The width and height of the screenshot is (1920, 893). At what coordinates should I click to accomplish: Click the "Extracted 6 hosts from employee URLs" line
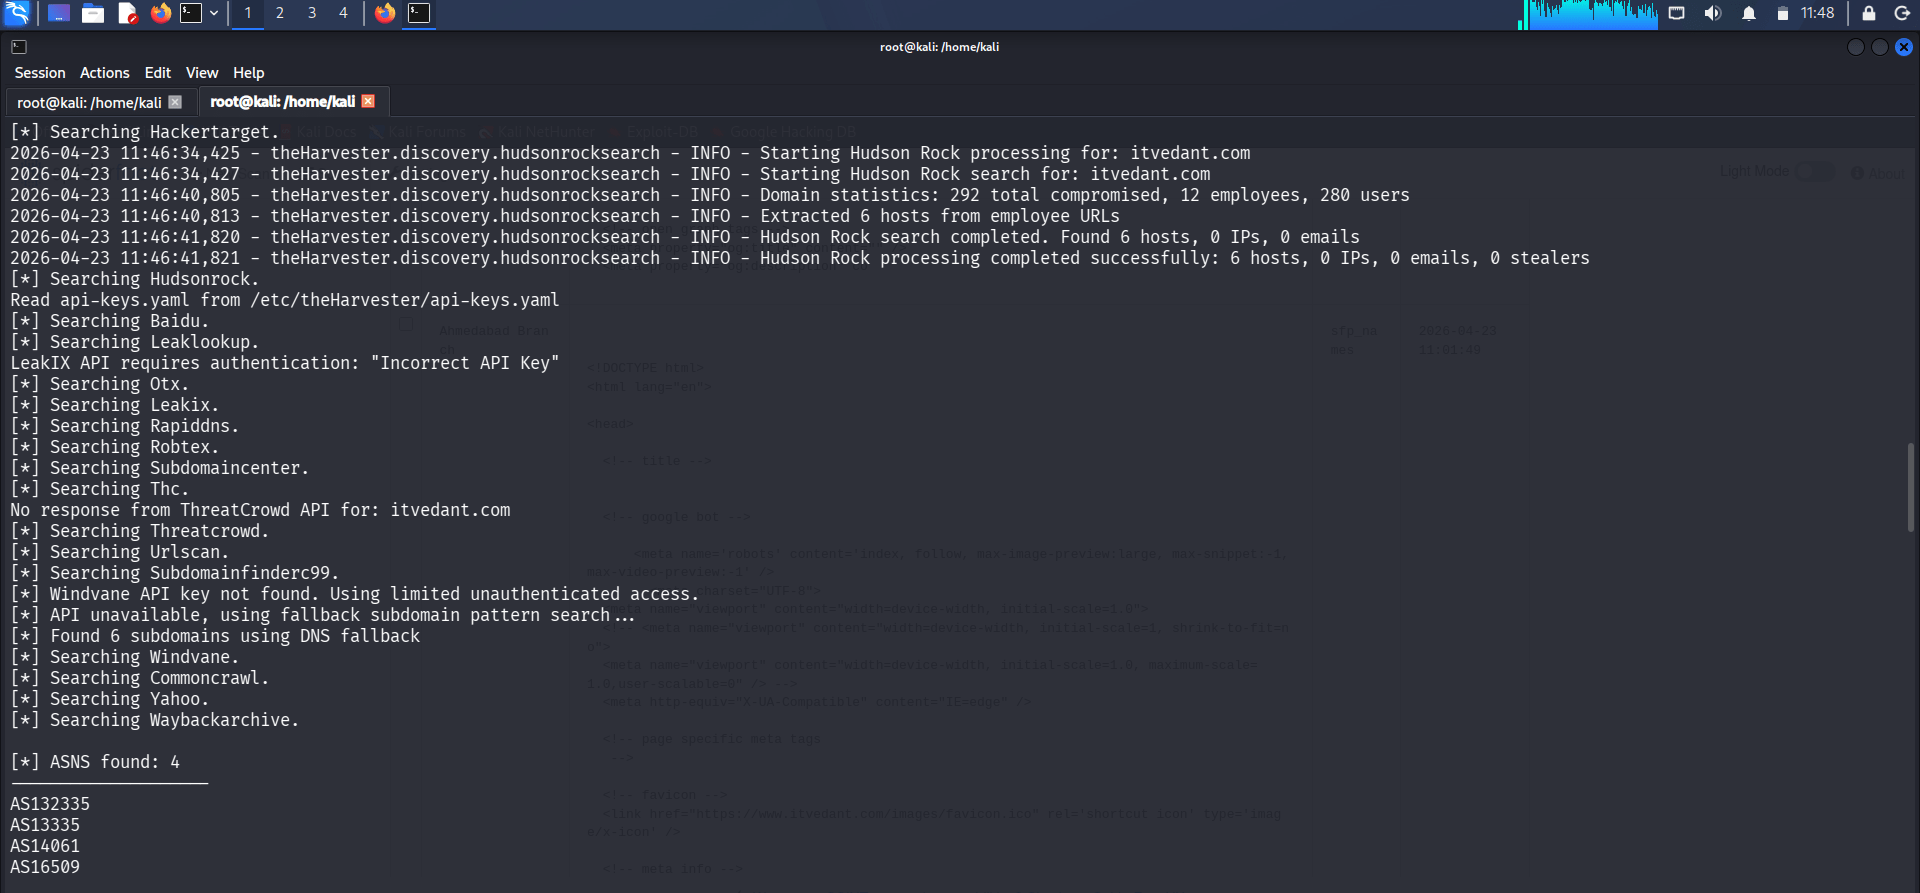pyautogui.click(x=565, y=216)
